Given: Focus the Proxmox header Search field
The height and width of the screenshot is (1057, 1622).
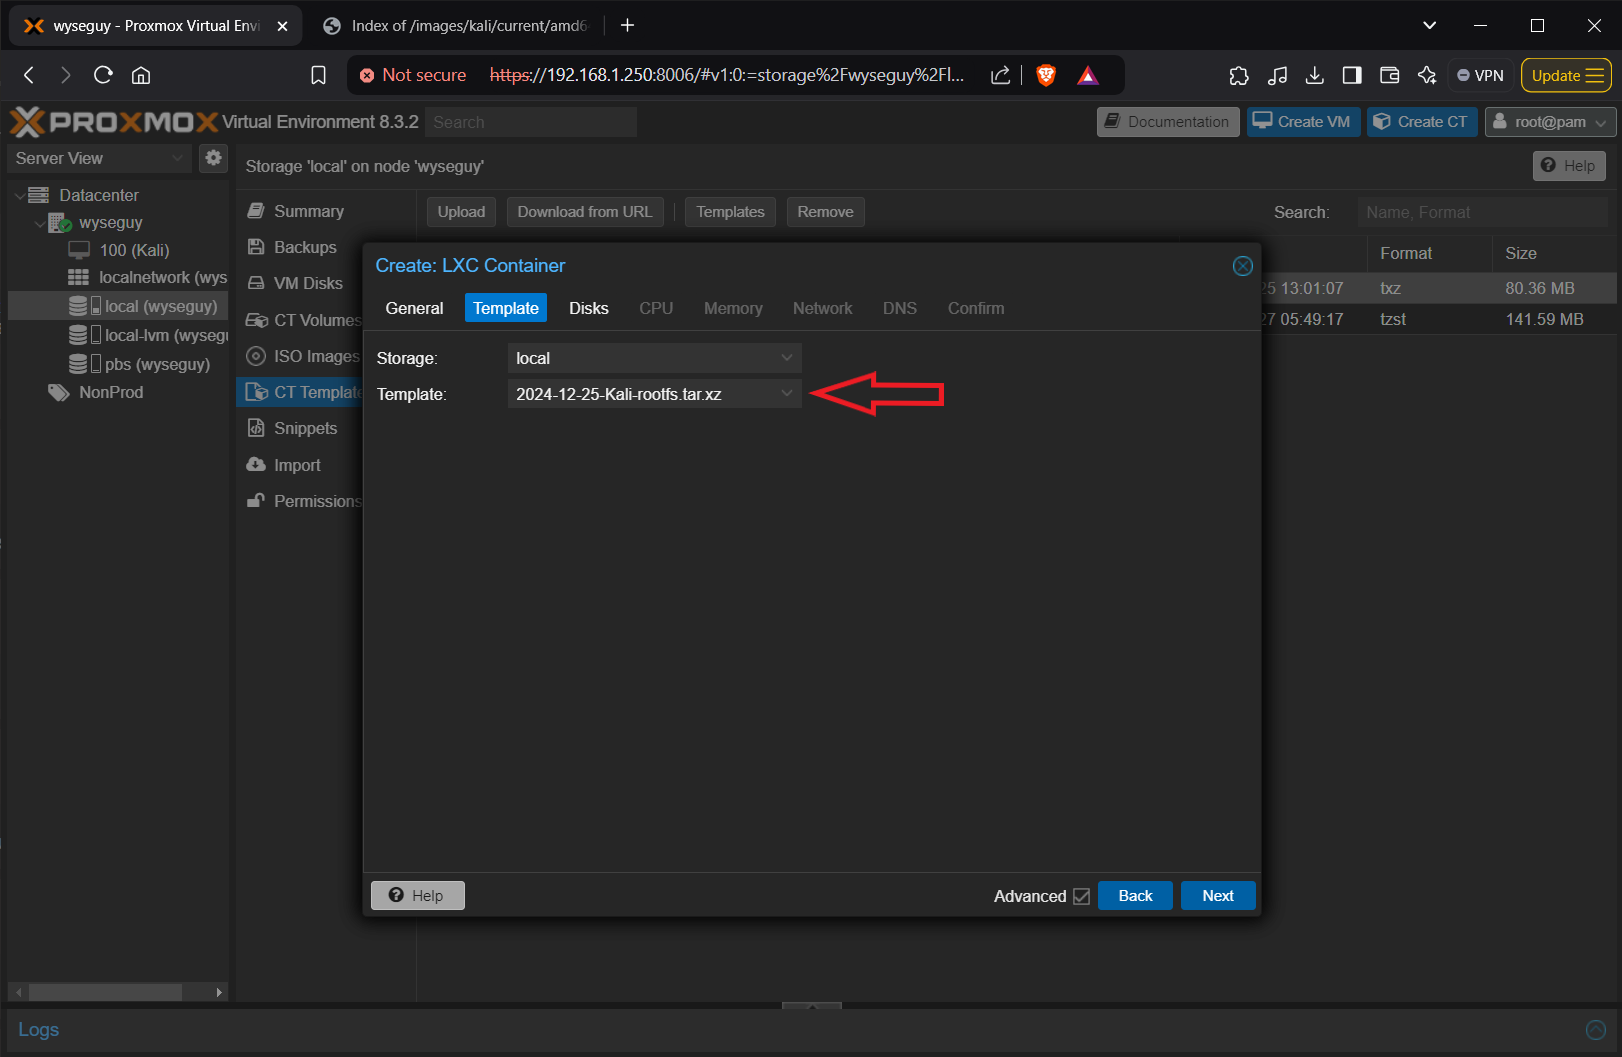Looking at the screenshot, I should point(531,122).
